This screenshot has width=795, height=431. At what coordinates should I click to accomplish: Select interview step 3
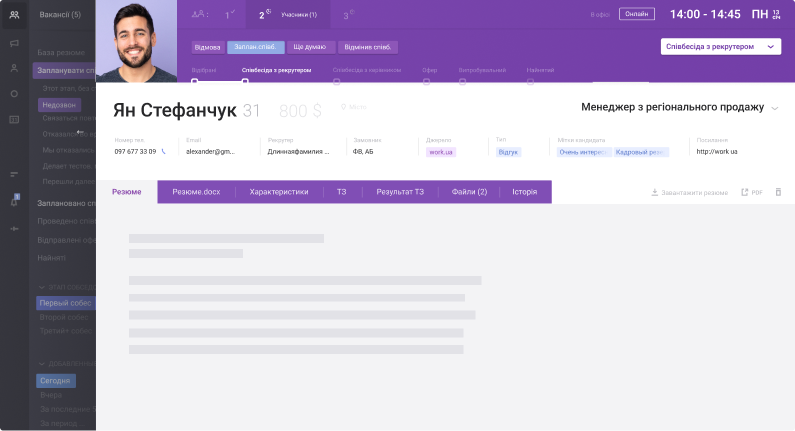348,15
